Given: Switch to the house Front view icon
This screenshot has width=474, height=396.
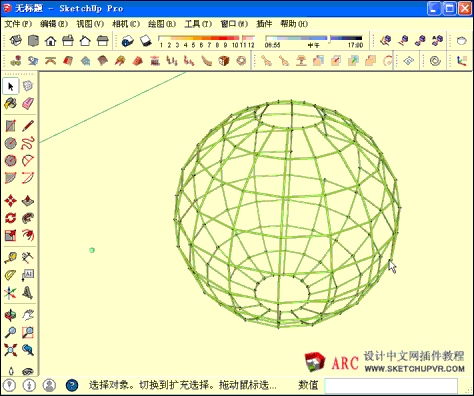Looking at the screenshot, I should coord(51,41).
